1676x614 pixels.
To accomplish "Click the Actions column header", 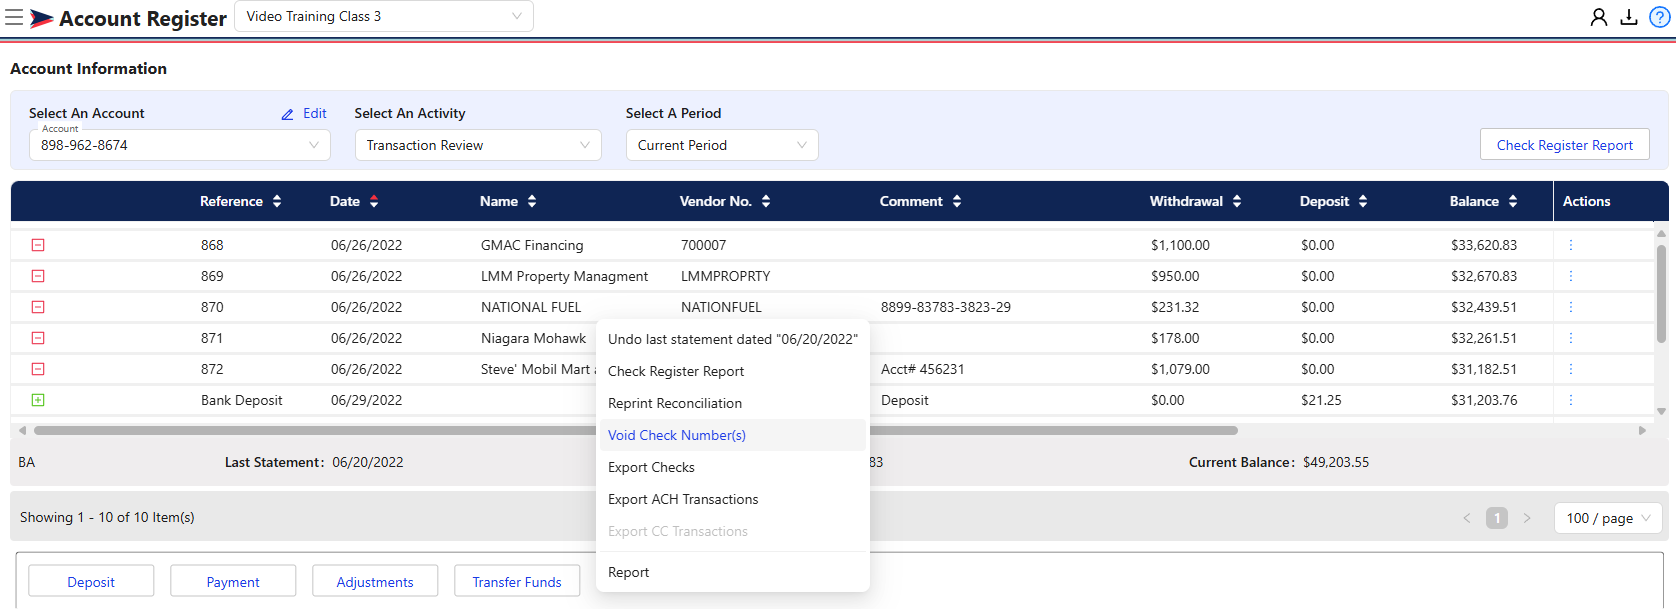I will (1587, 201).
